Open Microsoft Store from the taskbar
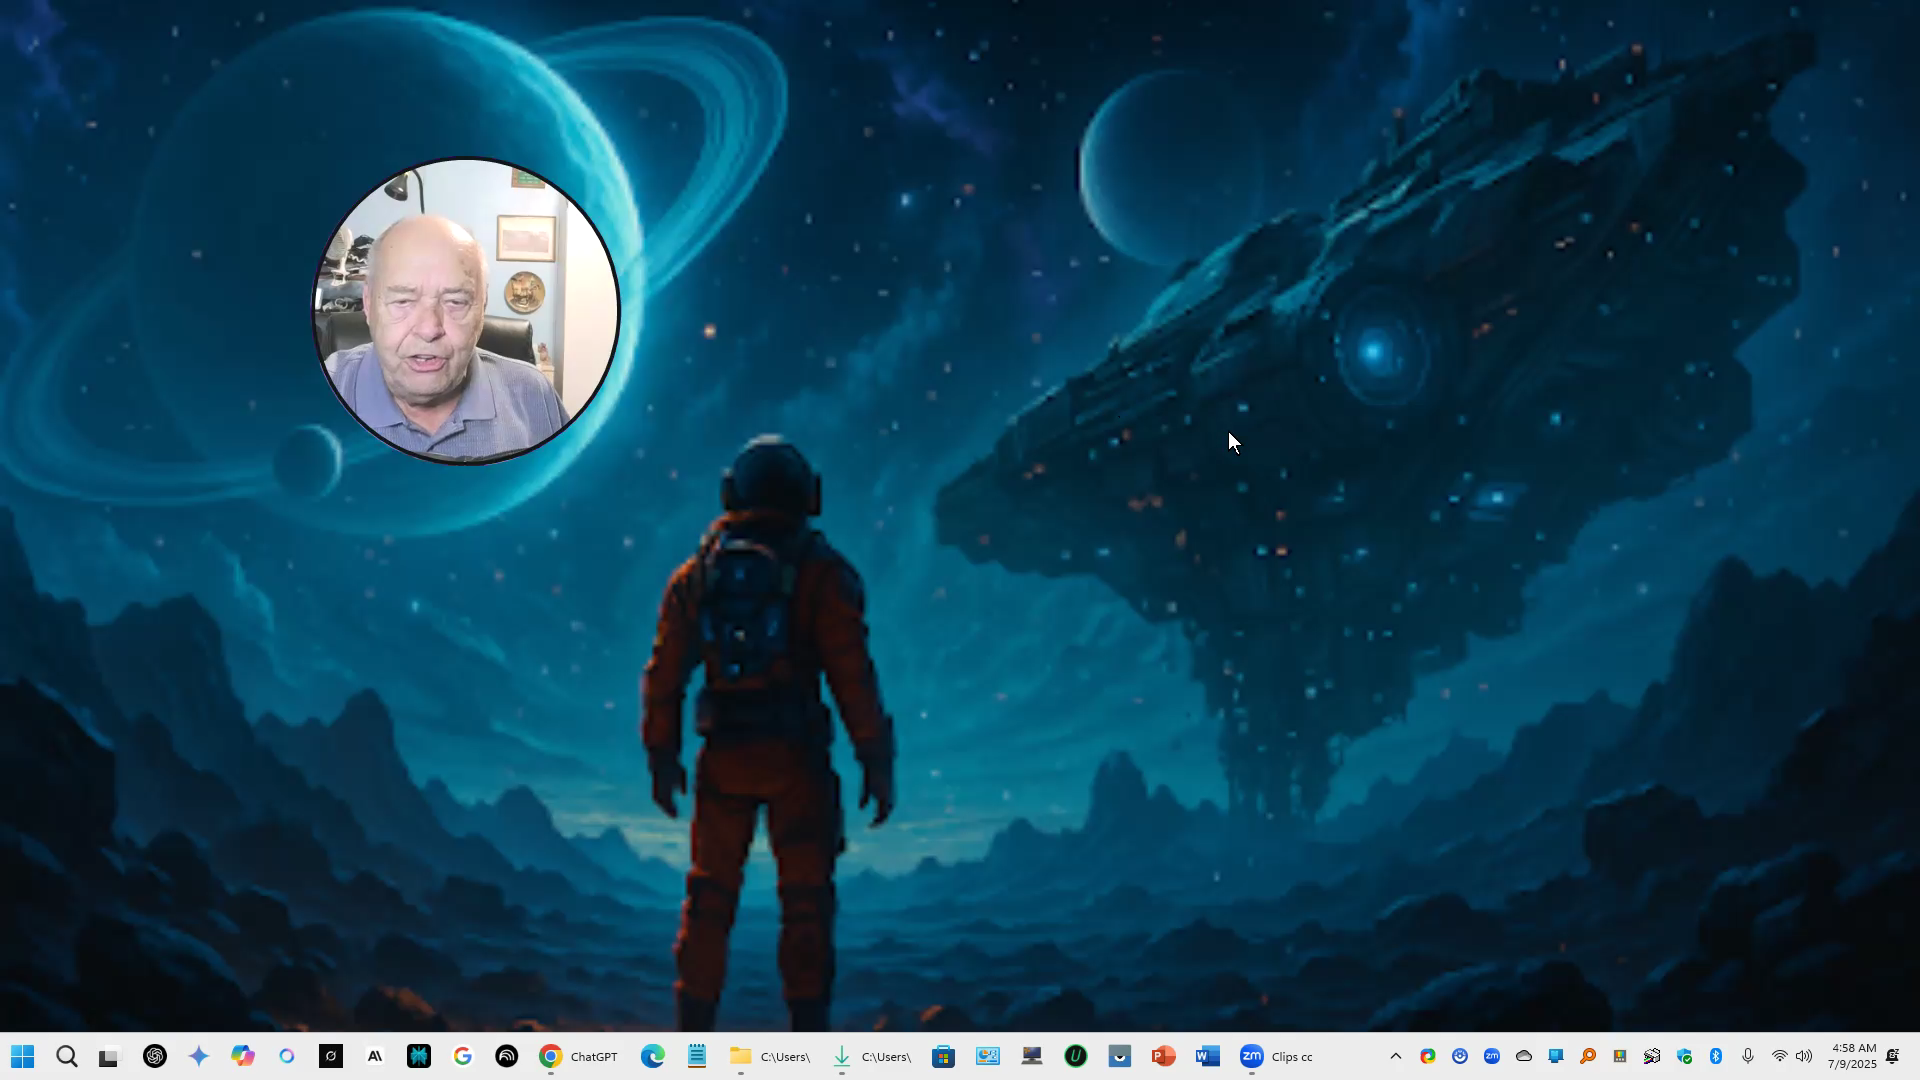 tap(942, 1056)
